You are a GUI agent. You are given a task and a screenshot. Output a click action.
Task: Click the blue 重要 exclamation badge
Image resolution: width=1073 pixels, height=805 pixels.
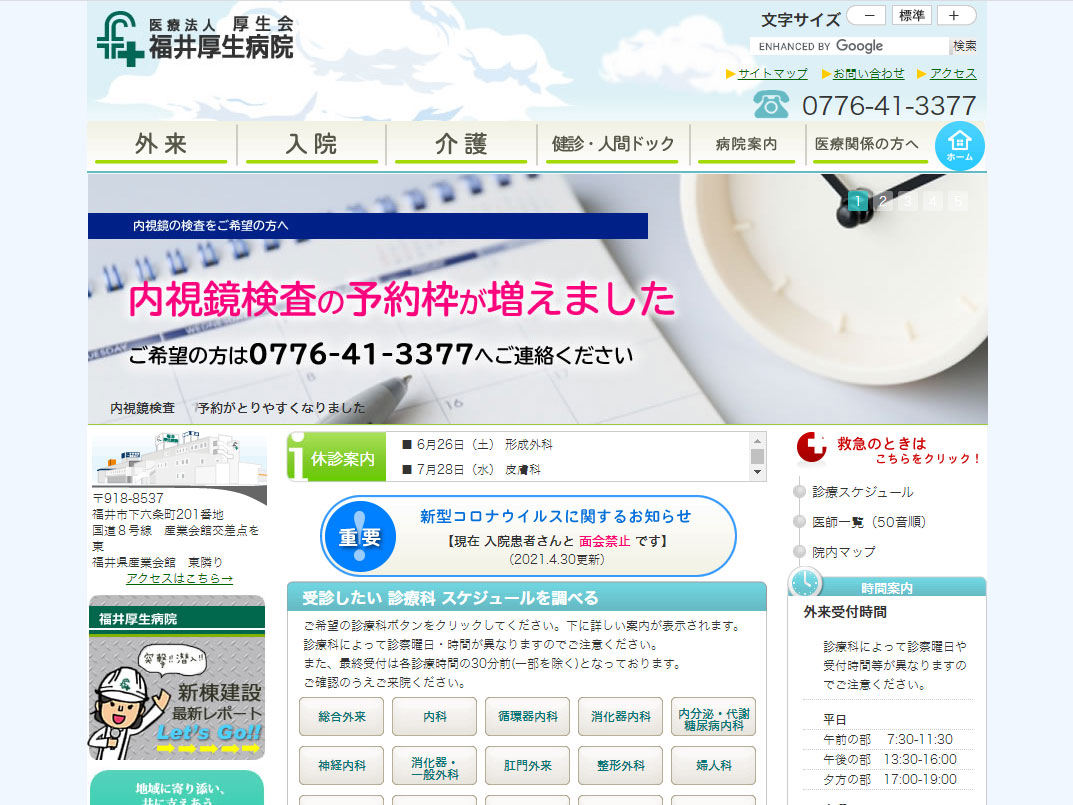tap(360, 537)
